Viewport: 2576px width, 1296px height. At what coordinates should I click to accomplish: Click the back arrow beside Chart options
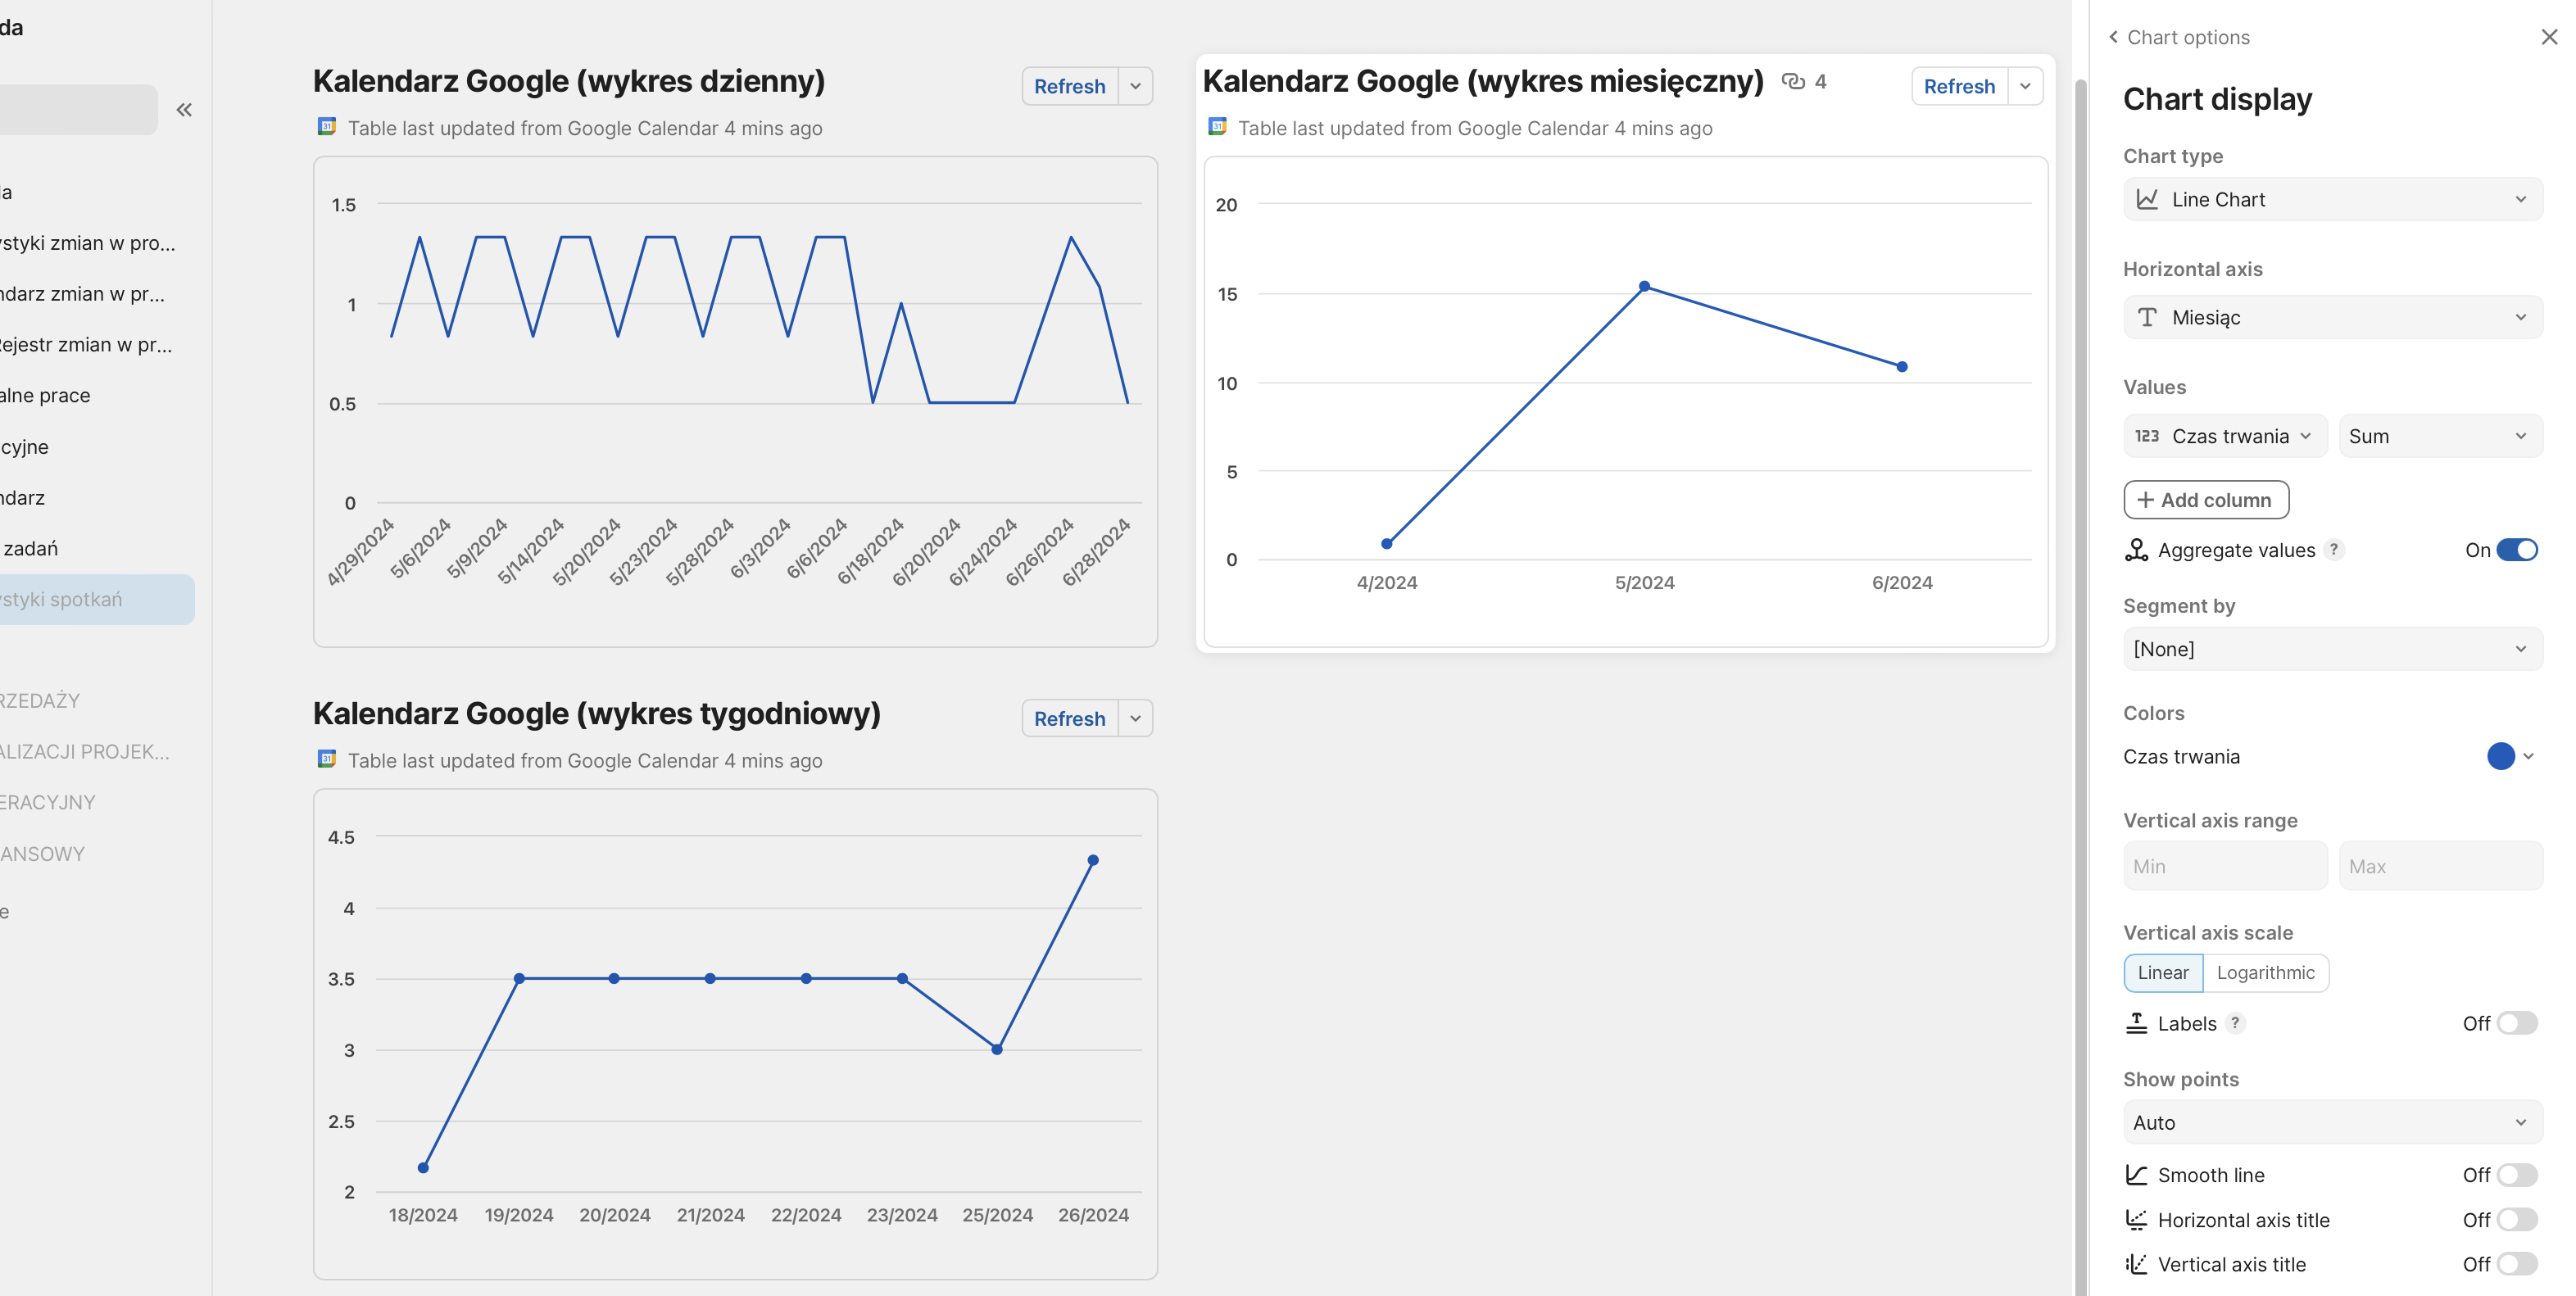(2113, 37)
